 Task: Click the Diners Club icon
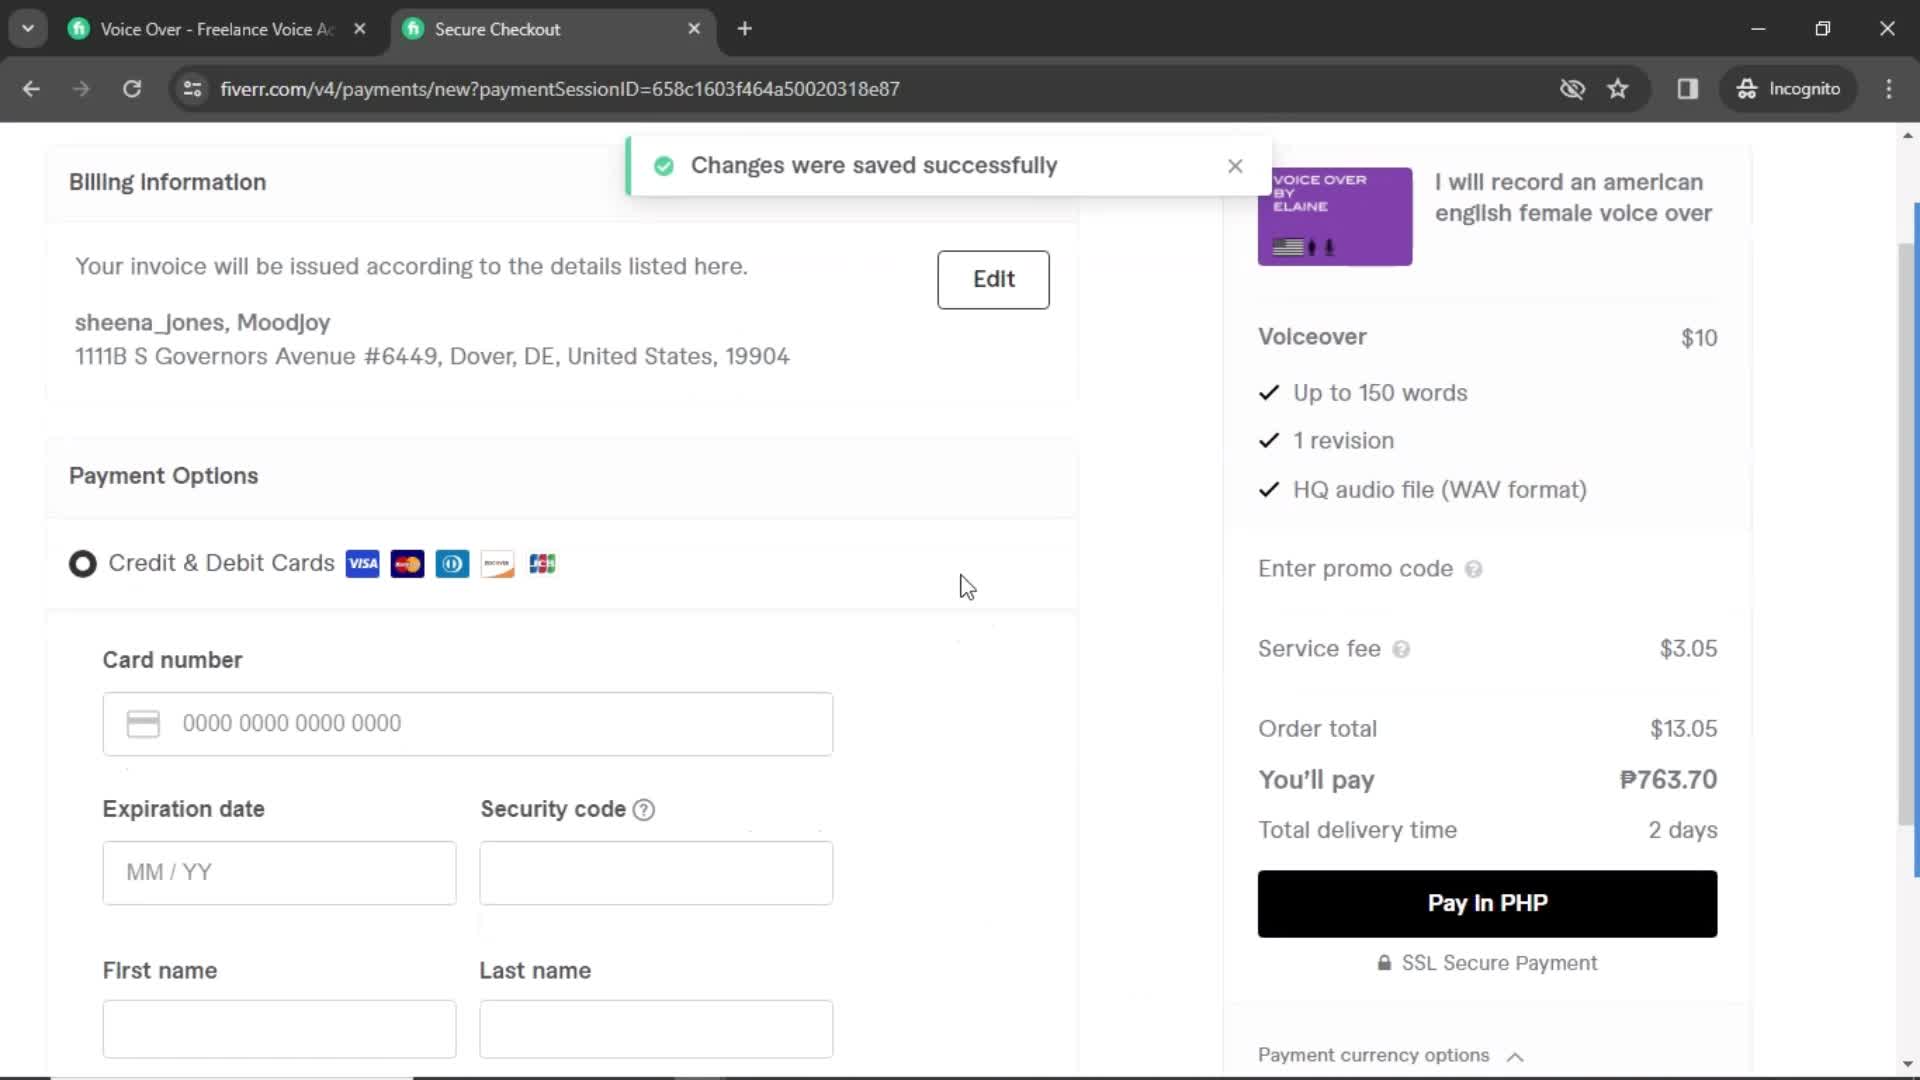(452, 563)
